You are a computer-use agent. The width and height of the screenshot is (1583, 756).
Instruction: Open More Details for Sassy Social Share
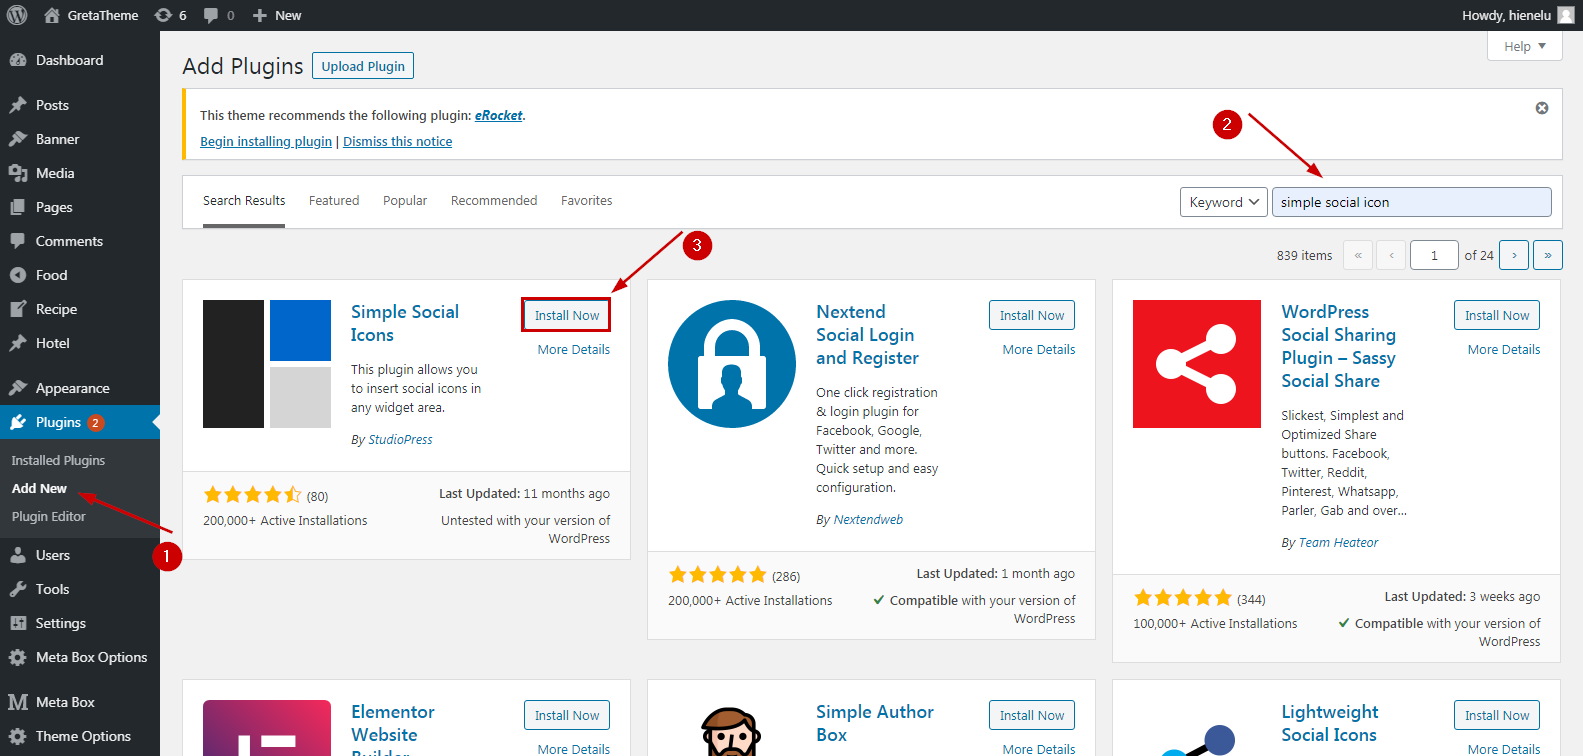[1504, 349]
